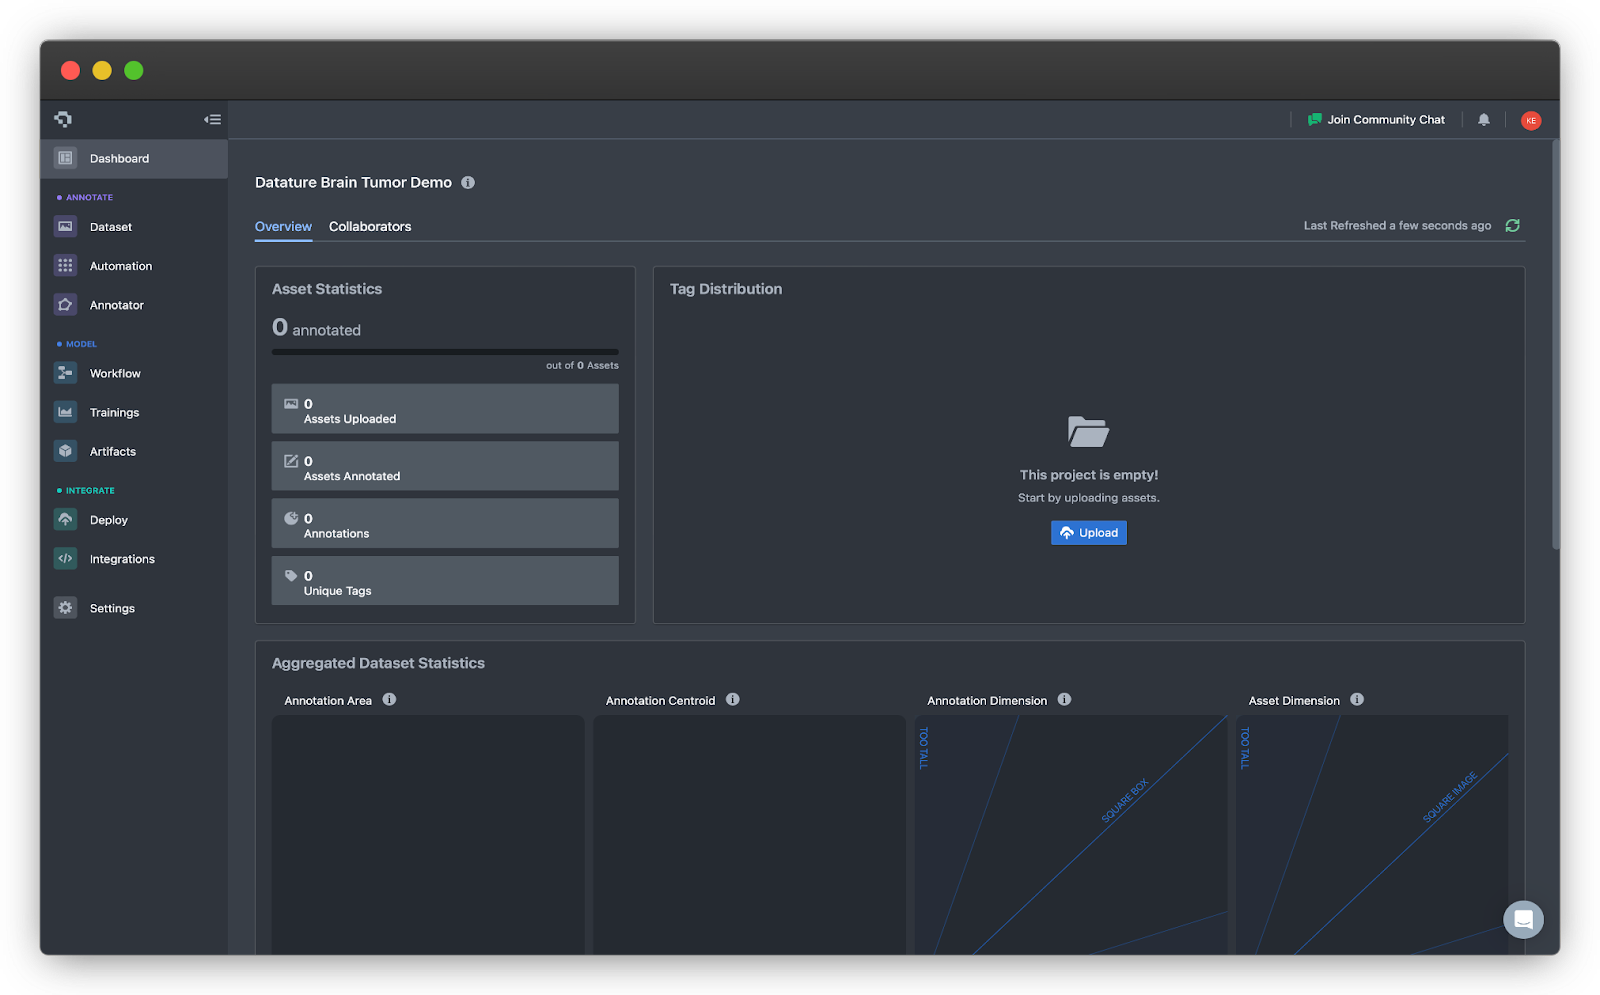Switch to the Collaborators tab
Viewport: 1600px width, 995px height.
370,226
